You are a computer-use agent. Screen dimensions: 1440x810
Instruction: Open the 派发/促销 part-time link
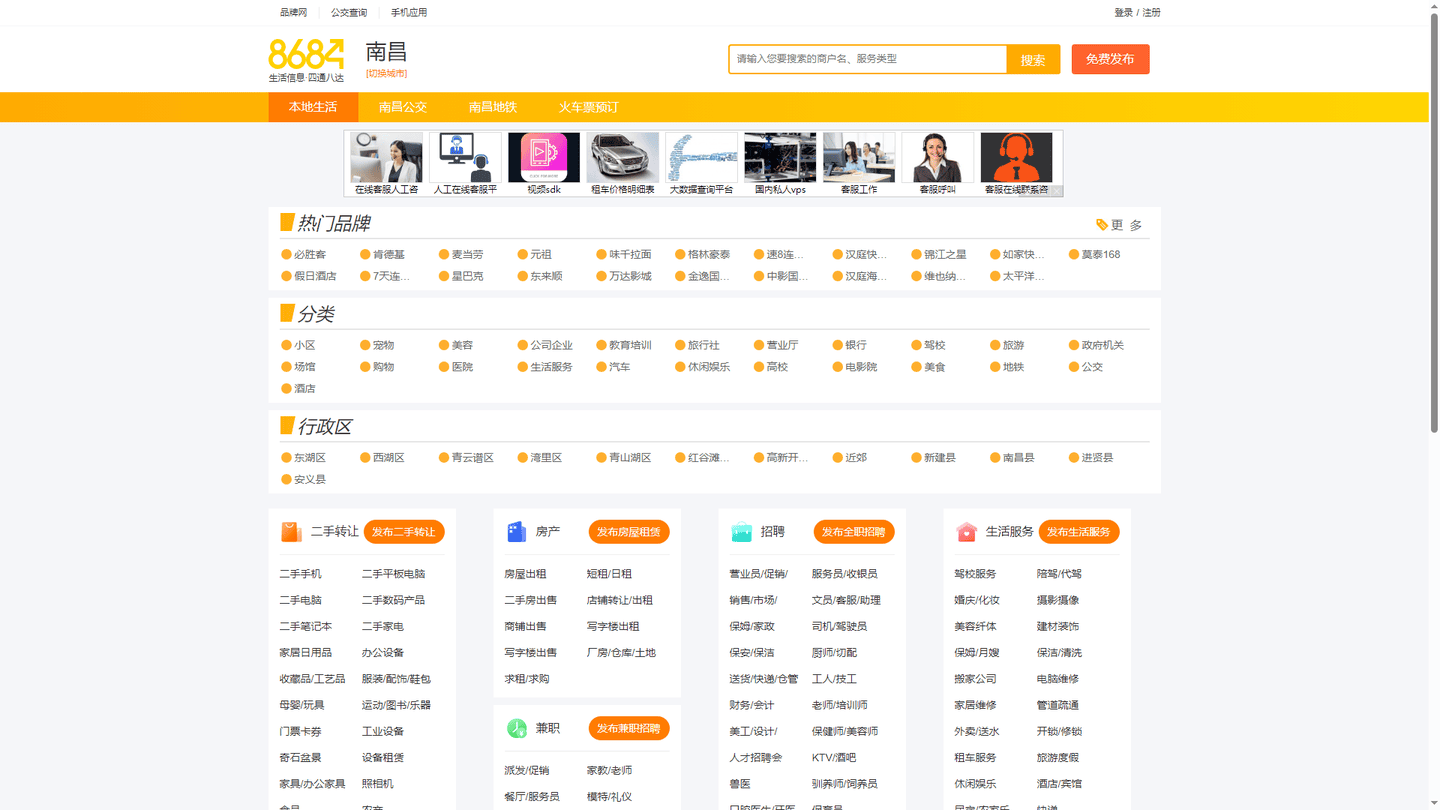(x=527, y=770)
